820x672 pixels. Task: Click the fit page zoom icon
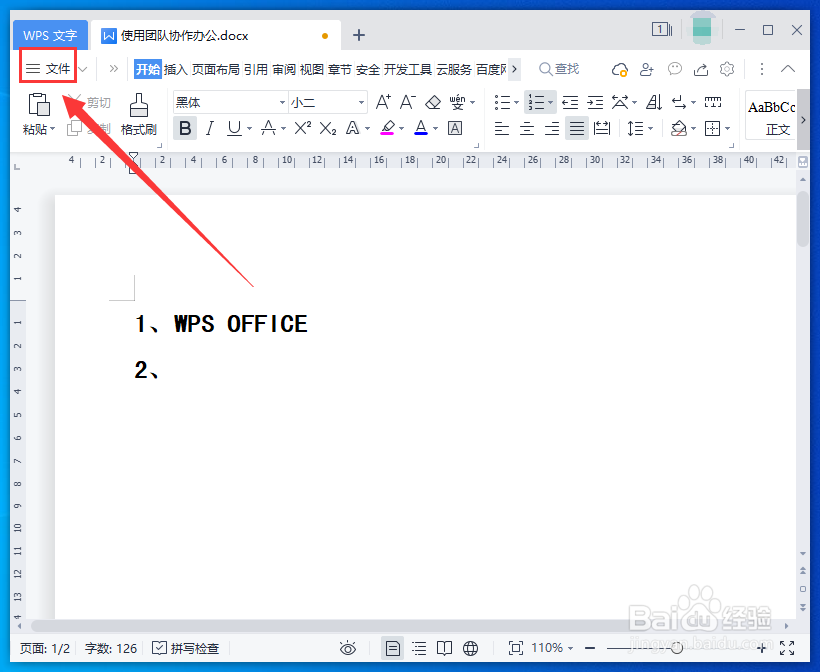(516, 648)
